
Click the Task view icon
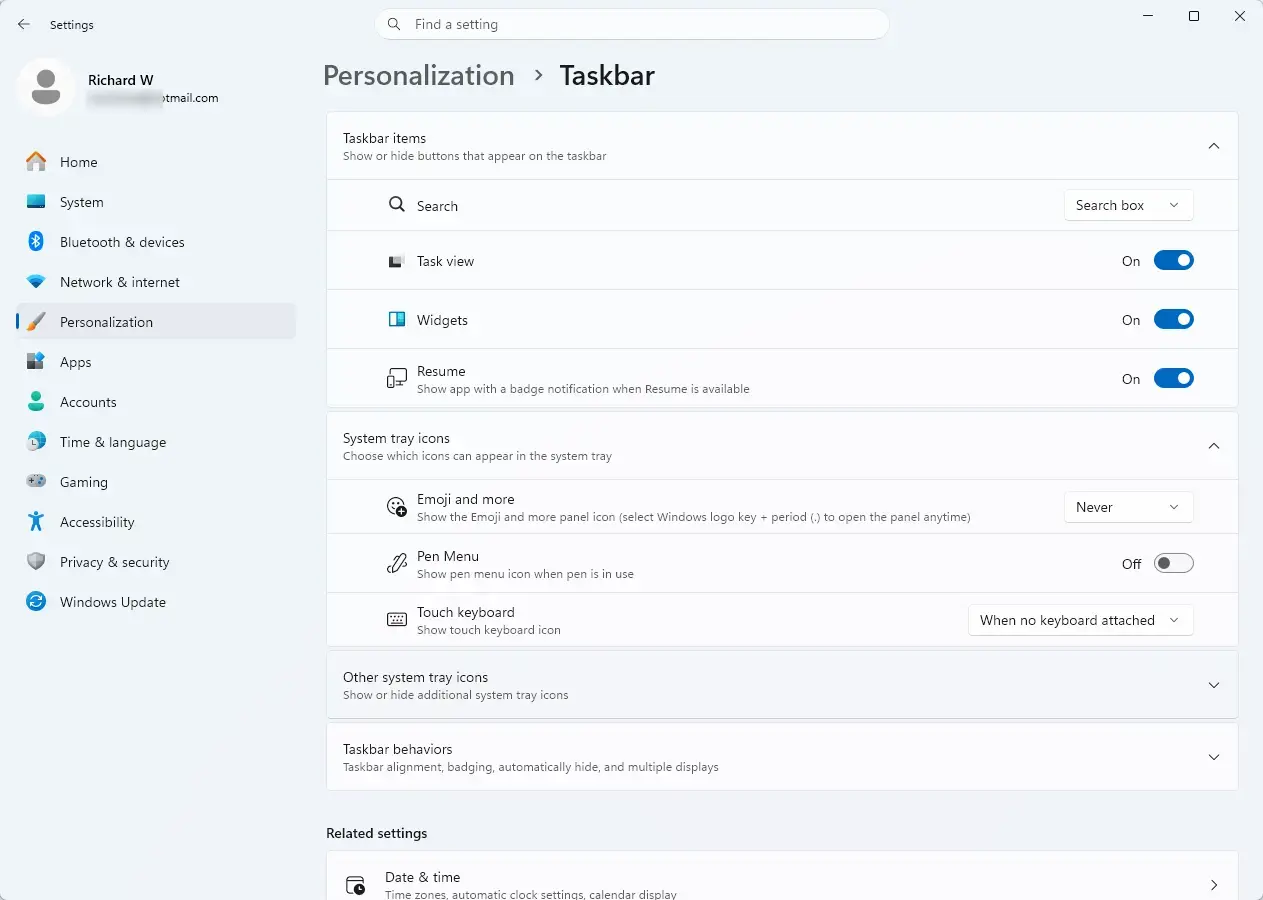396,261
